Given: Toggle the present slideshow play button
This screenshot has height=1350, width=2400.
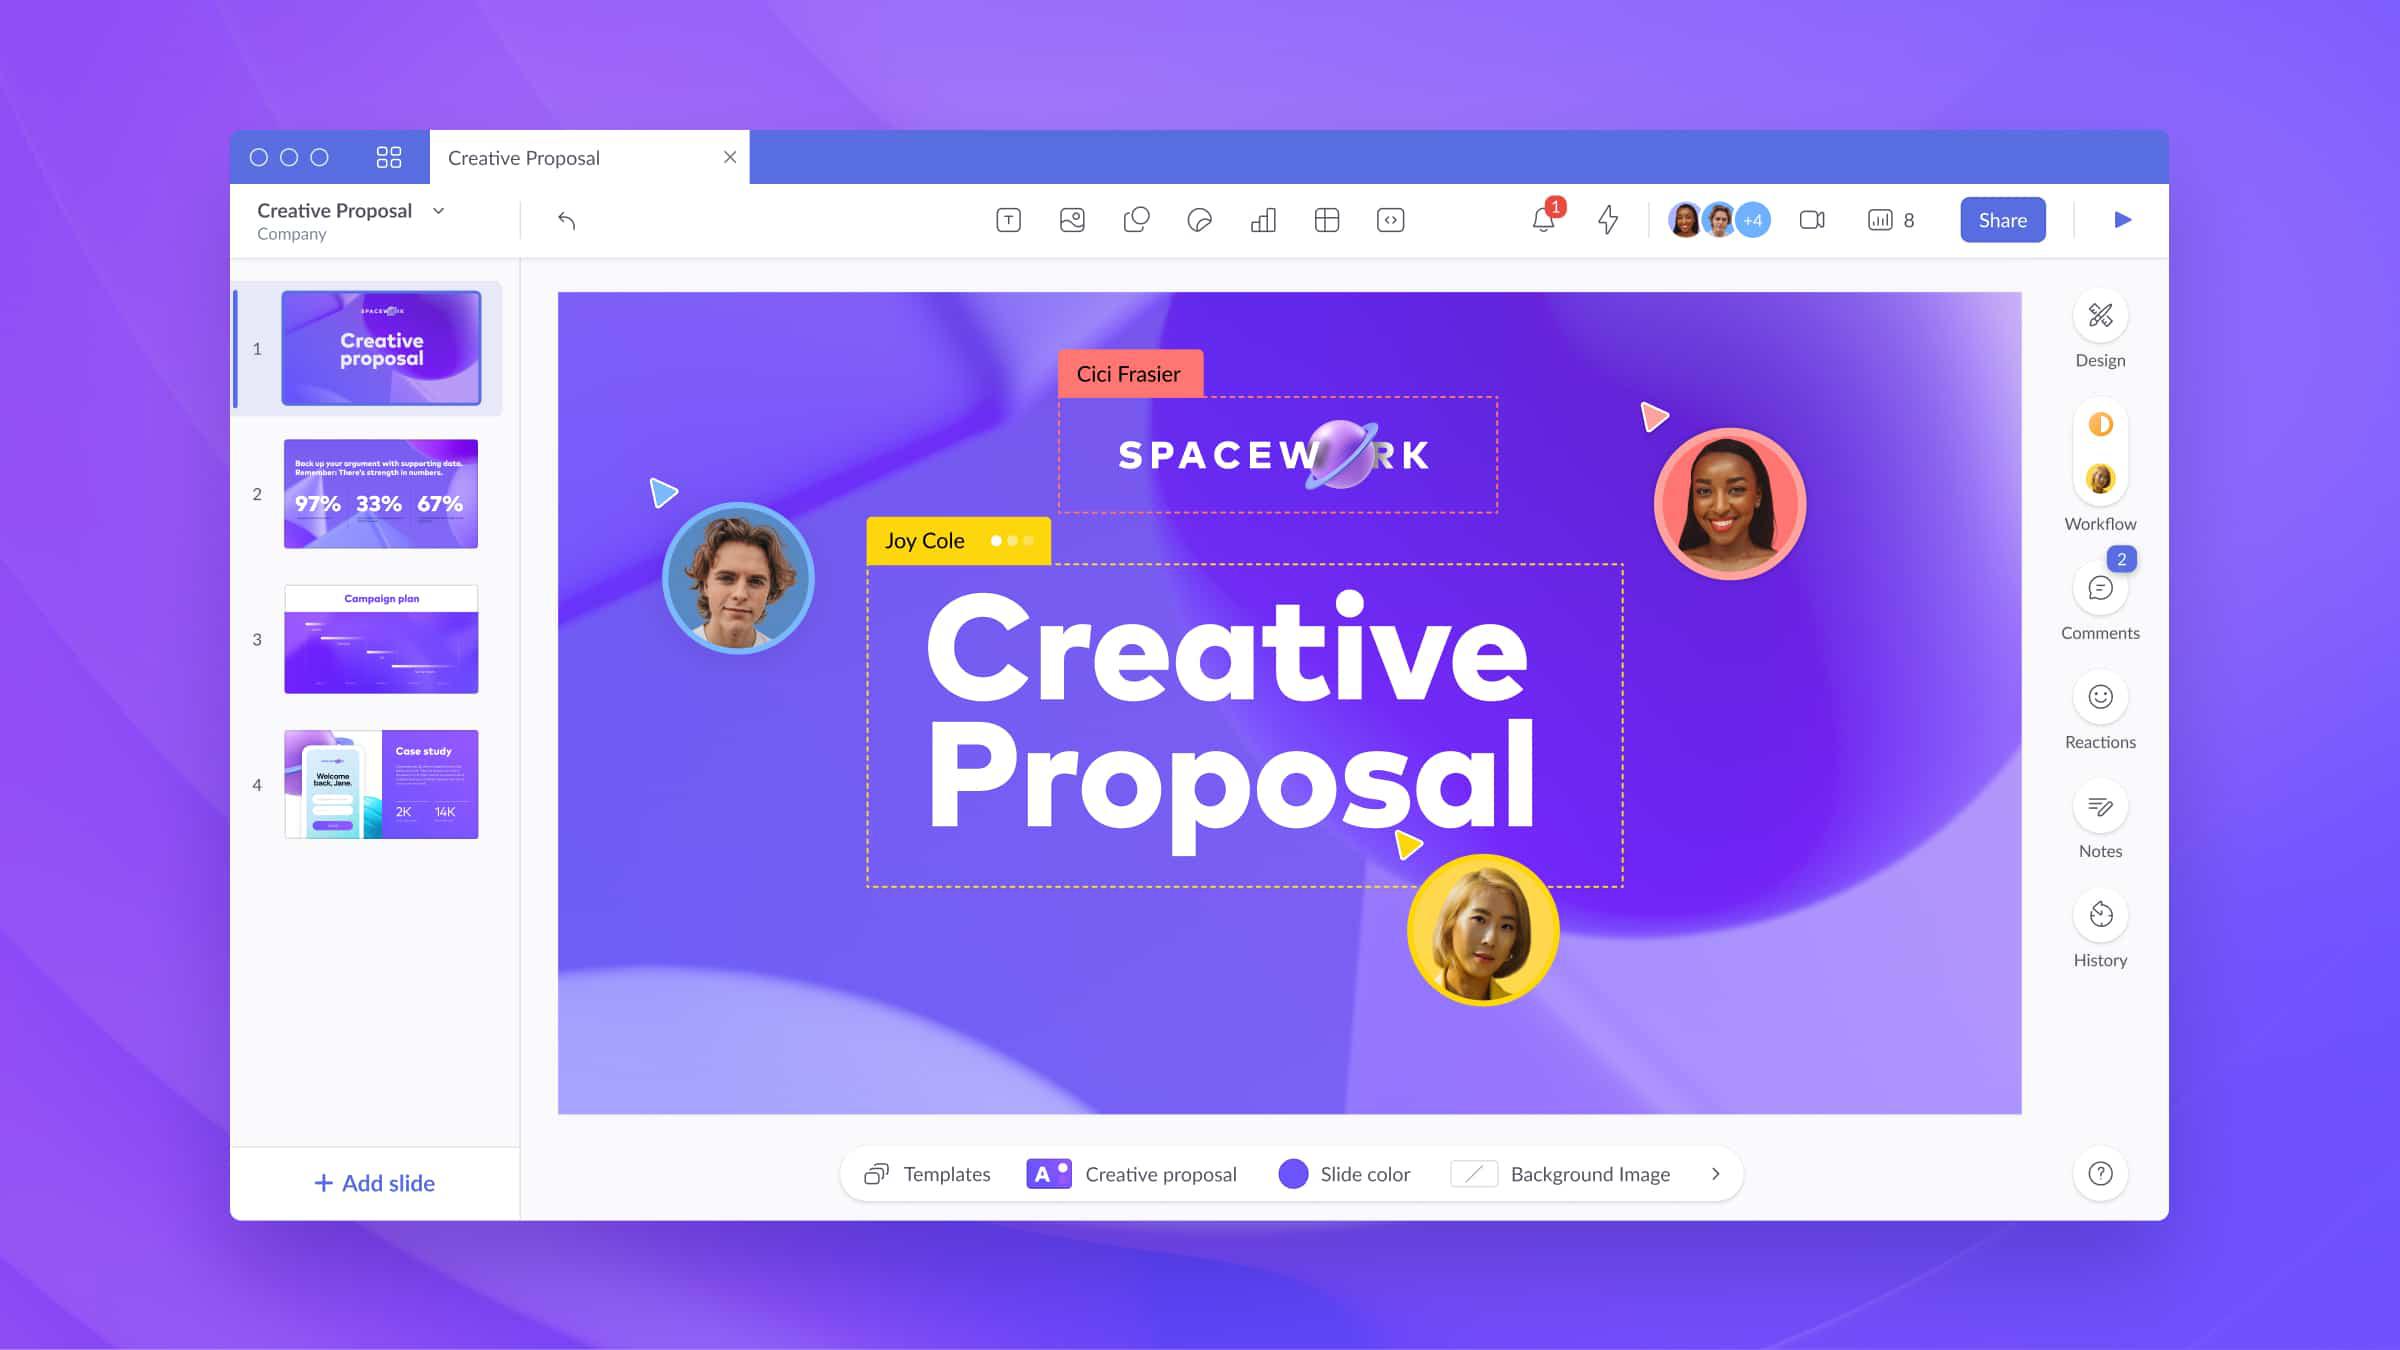Looking at the screenshot, I should tap(2123, 219).
